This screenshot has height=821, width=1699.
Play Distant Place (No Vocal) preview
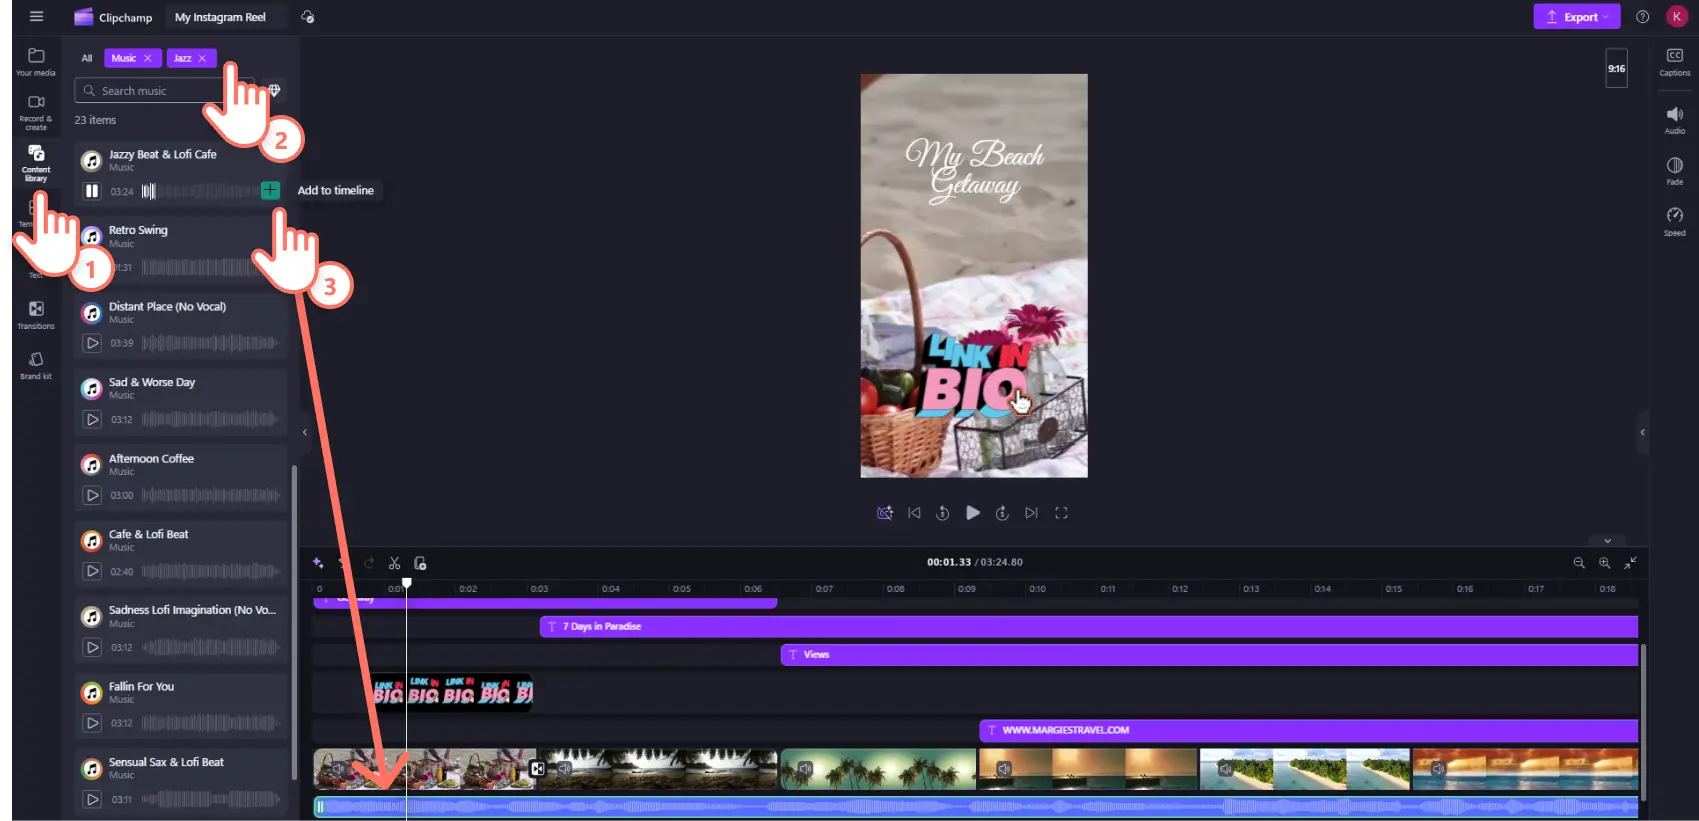click(x=92, y=343)
